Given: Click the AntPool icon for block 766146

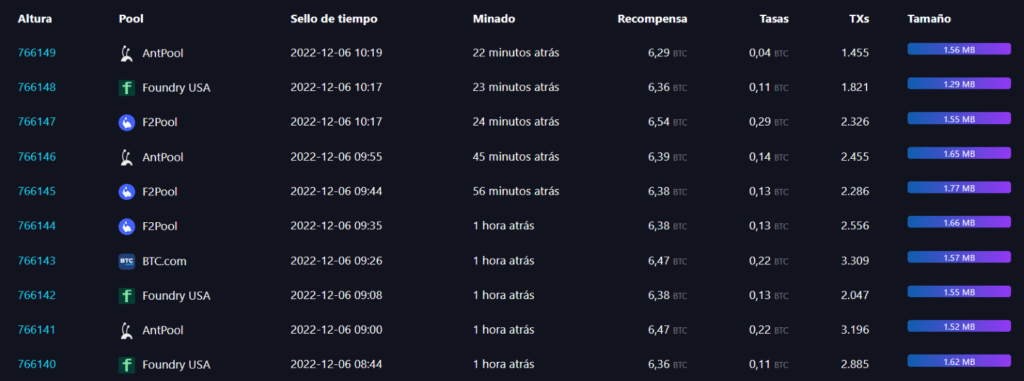Looking at the screenshot, I should tap(127, 157).
